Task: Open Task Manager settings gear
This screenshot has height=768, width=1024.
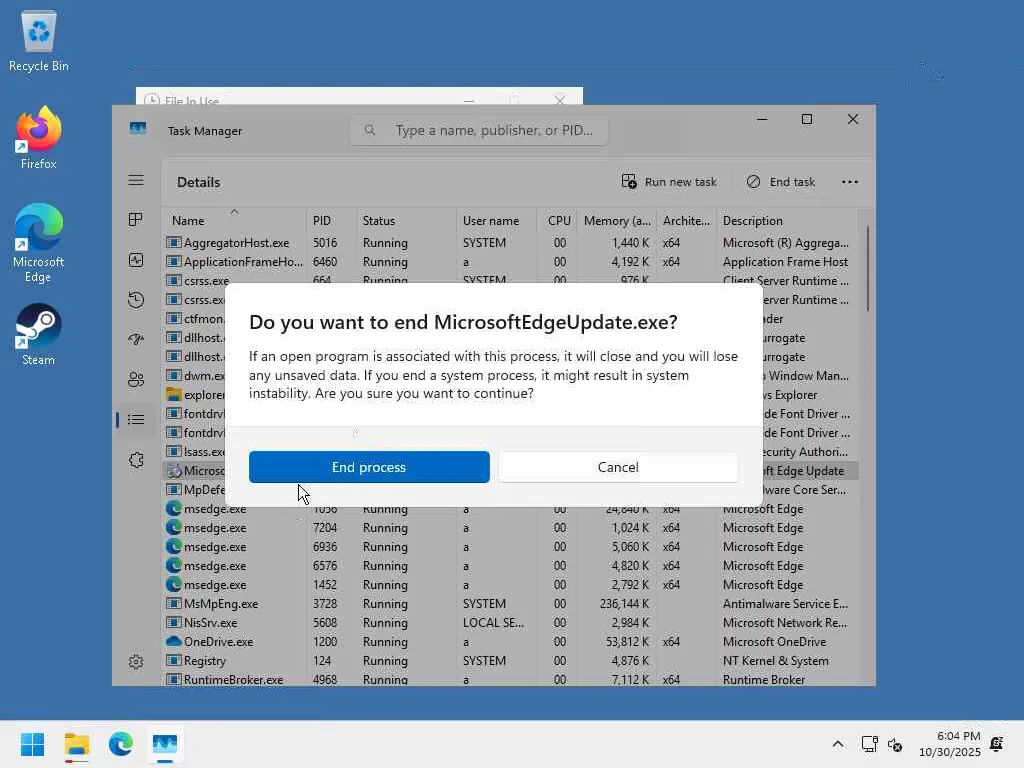Action: click(x=136, y=662)
